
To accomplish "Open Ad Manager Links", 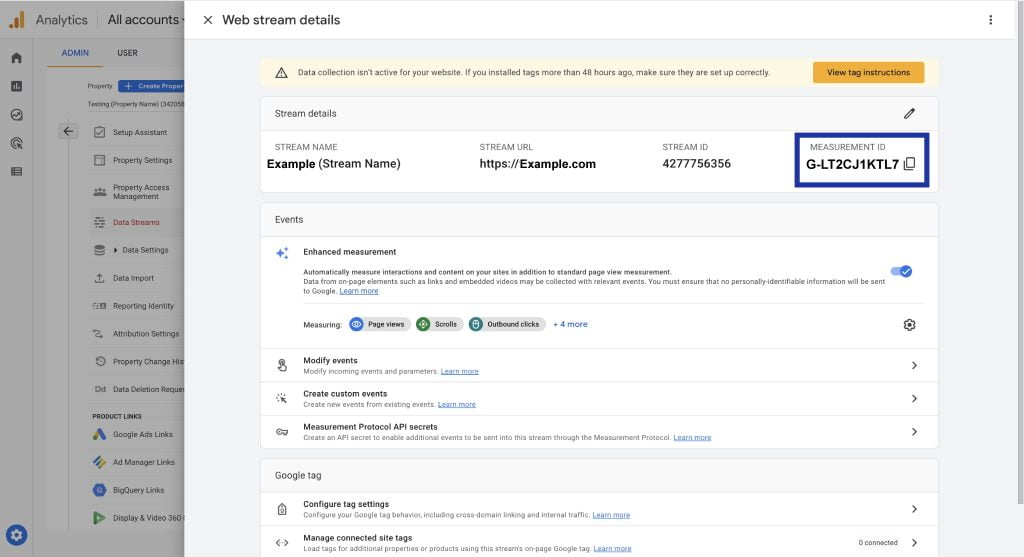I will 144,462.
